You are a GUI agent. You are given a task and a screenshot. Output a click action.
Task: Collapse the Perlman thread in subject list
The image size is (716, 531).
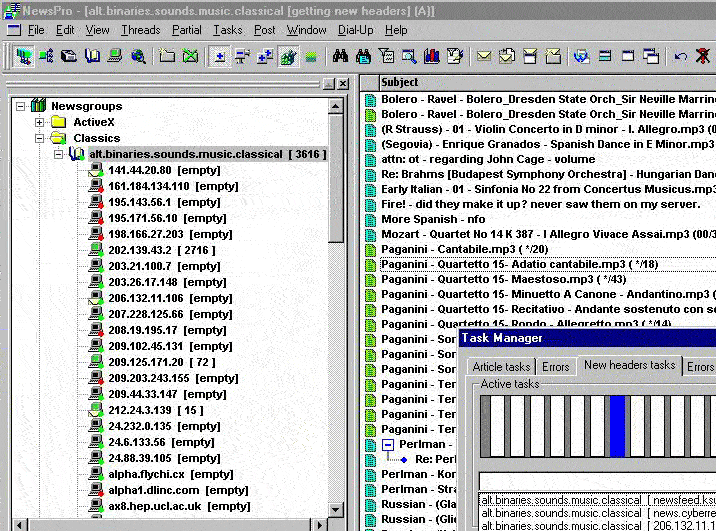[388, 443]
